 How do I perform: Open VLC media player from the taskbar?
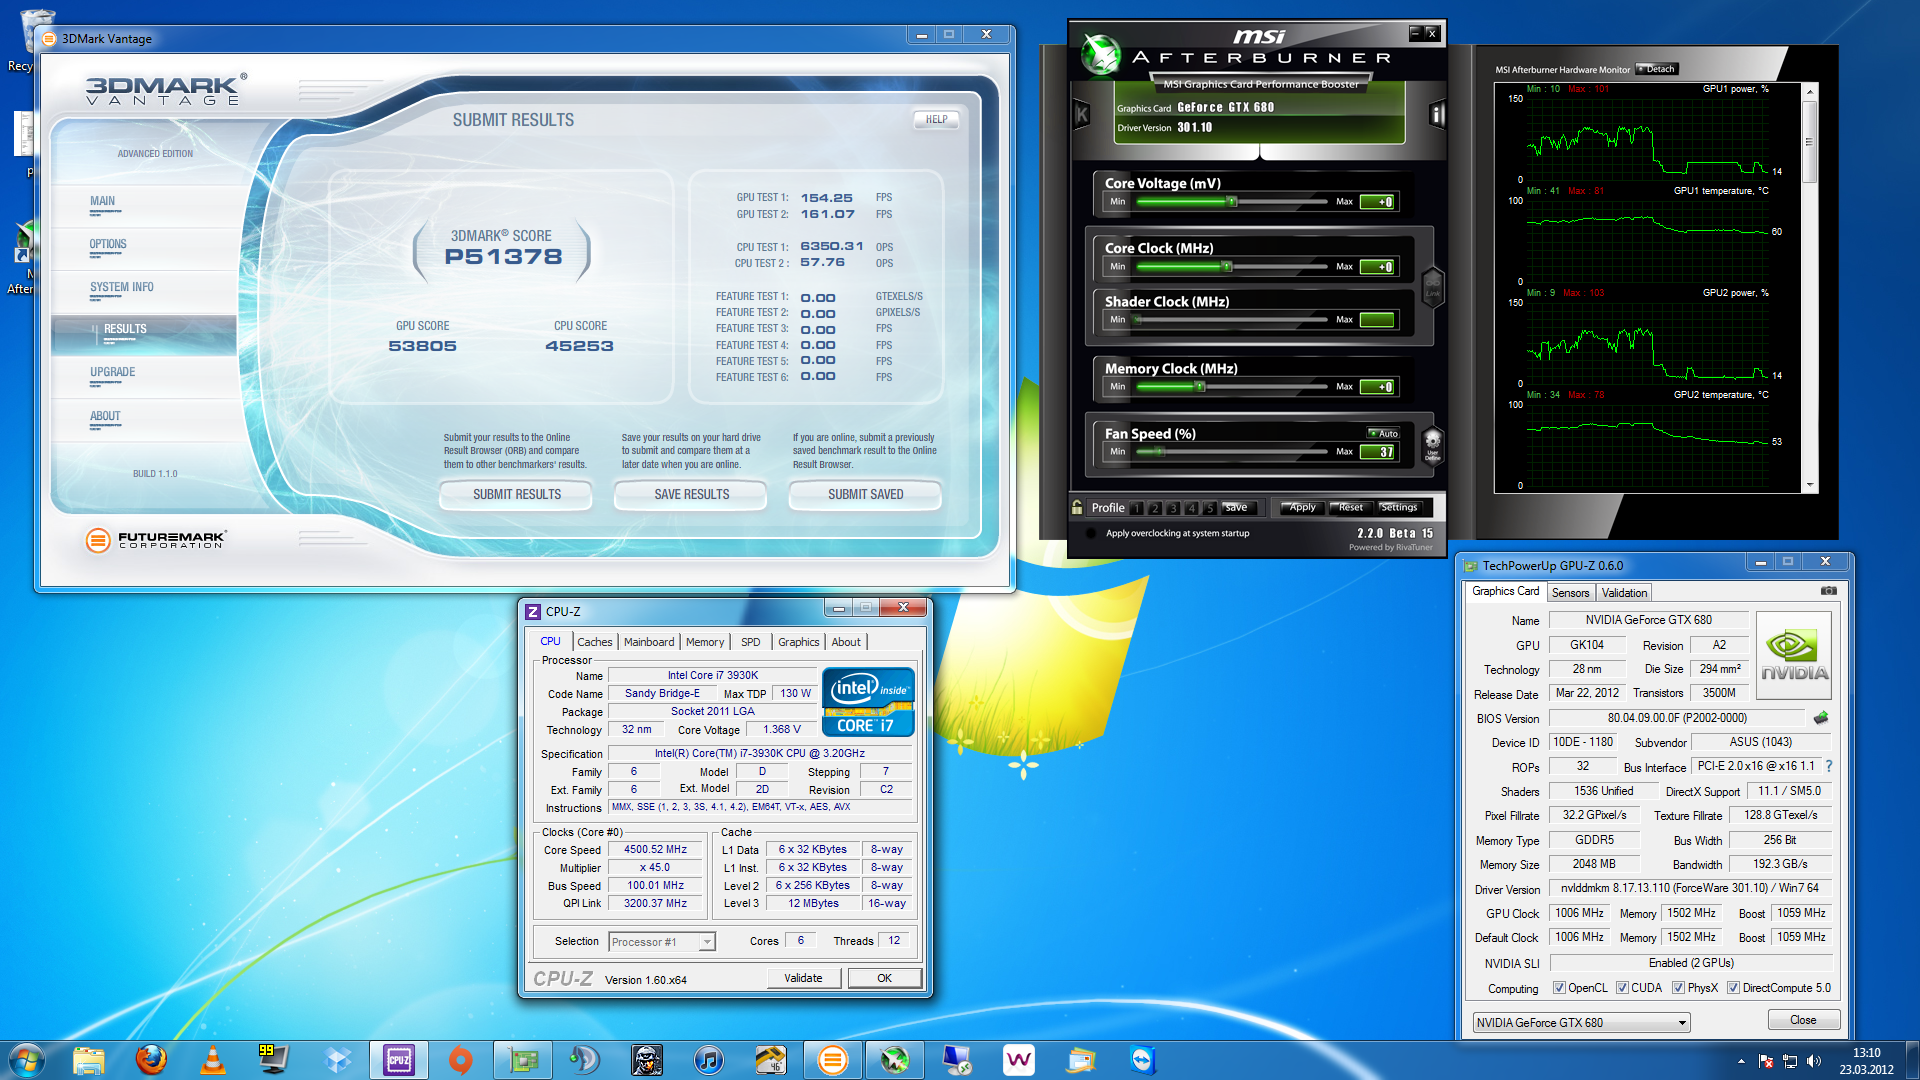[213, 1060]
